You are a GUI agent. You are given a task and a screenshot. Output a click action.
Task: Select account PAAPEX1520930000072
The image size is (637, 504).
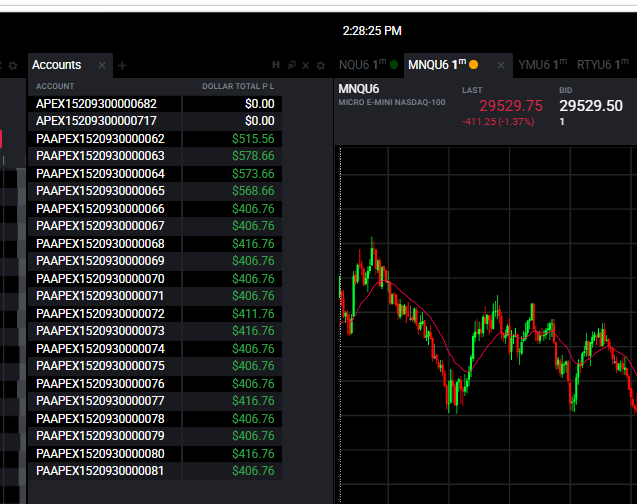(100, 314)
